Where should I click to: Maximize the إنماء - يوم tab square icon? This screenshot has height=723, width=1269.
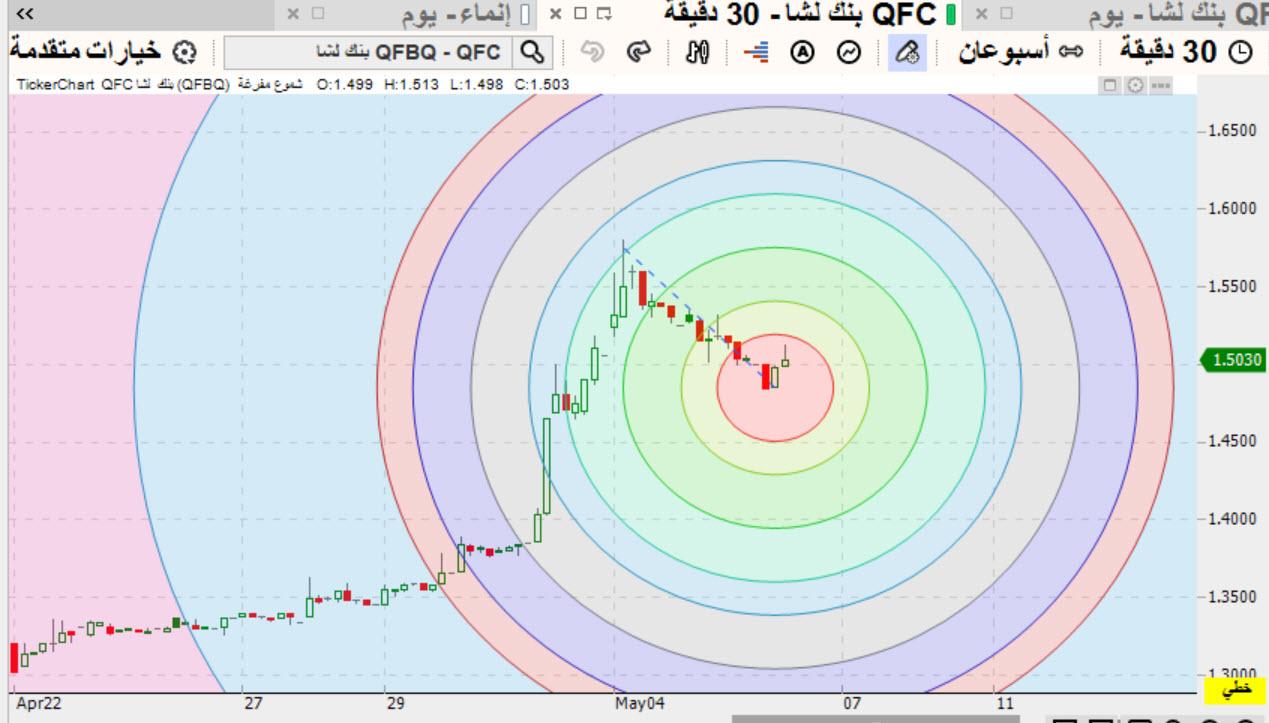(318, 13)
